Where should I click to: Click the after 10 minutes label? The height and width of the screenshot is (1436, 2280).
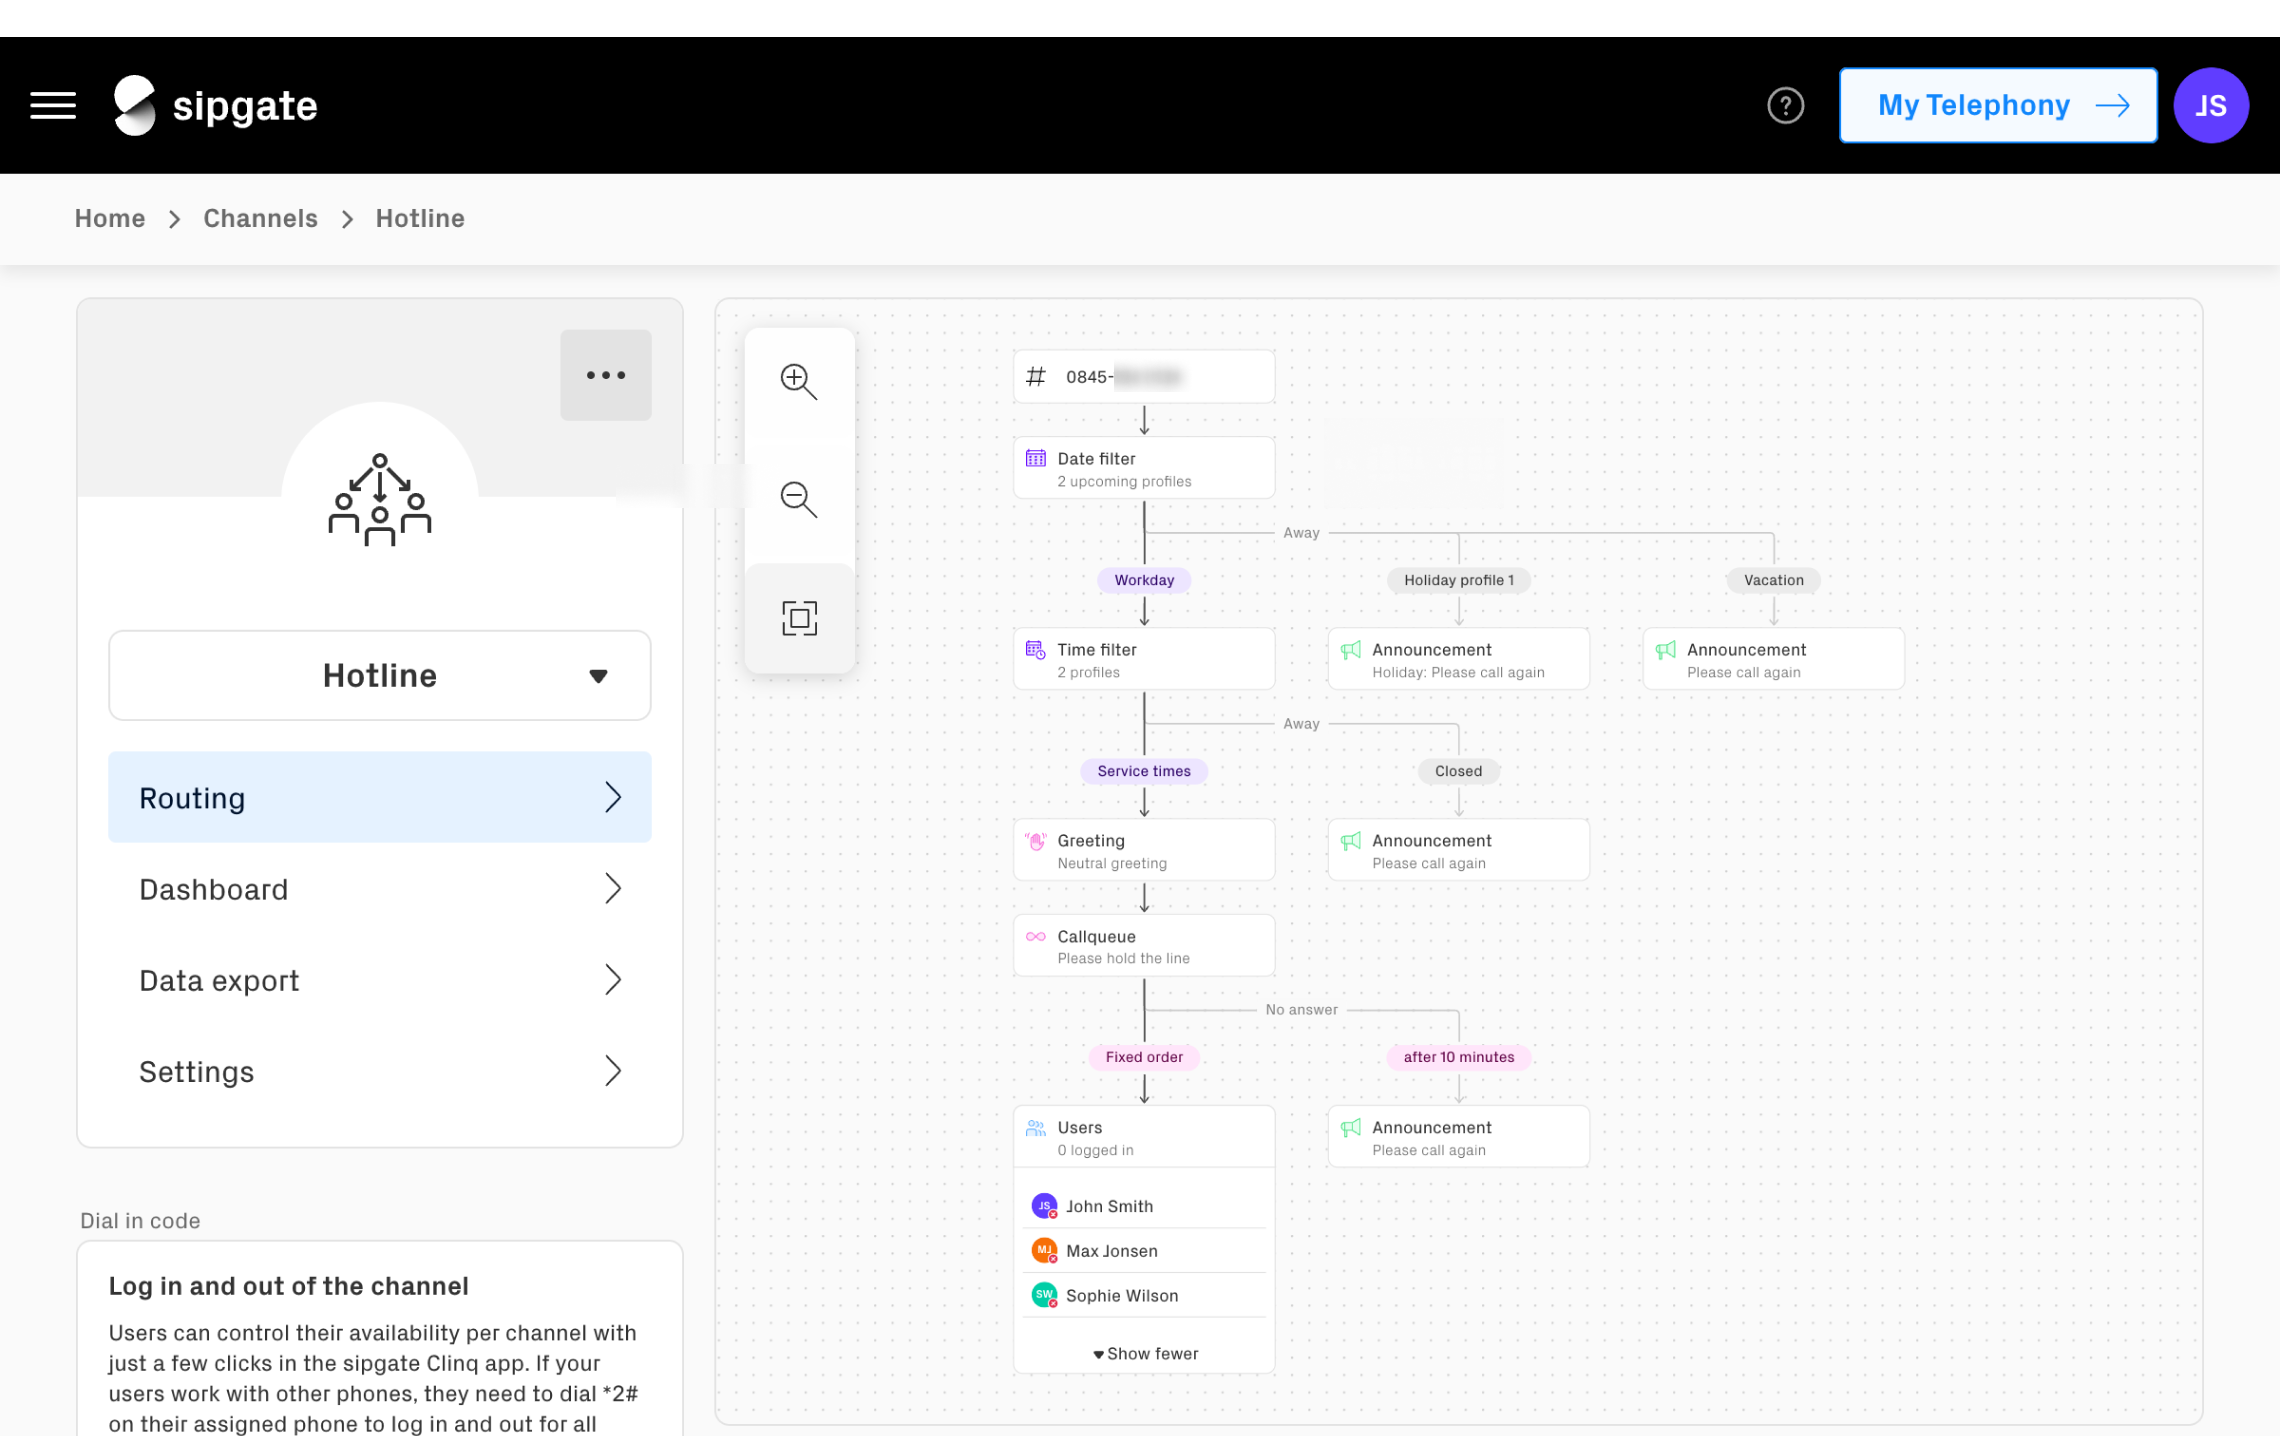(x=1459, y=1057)
